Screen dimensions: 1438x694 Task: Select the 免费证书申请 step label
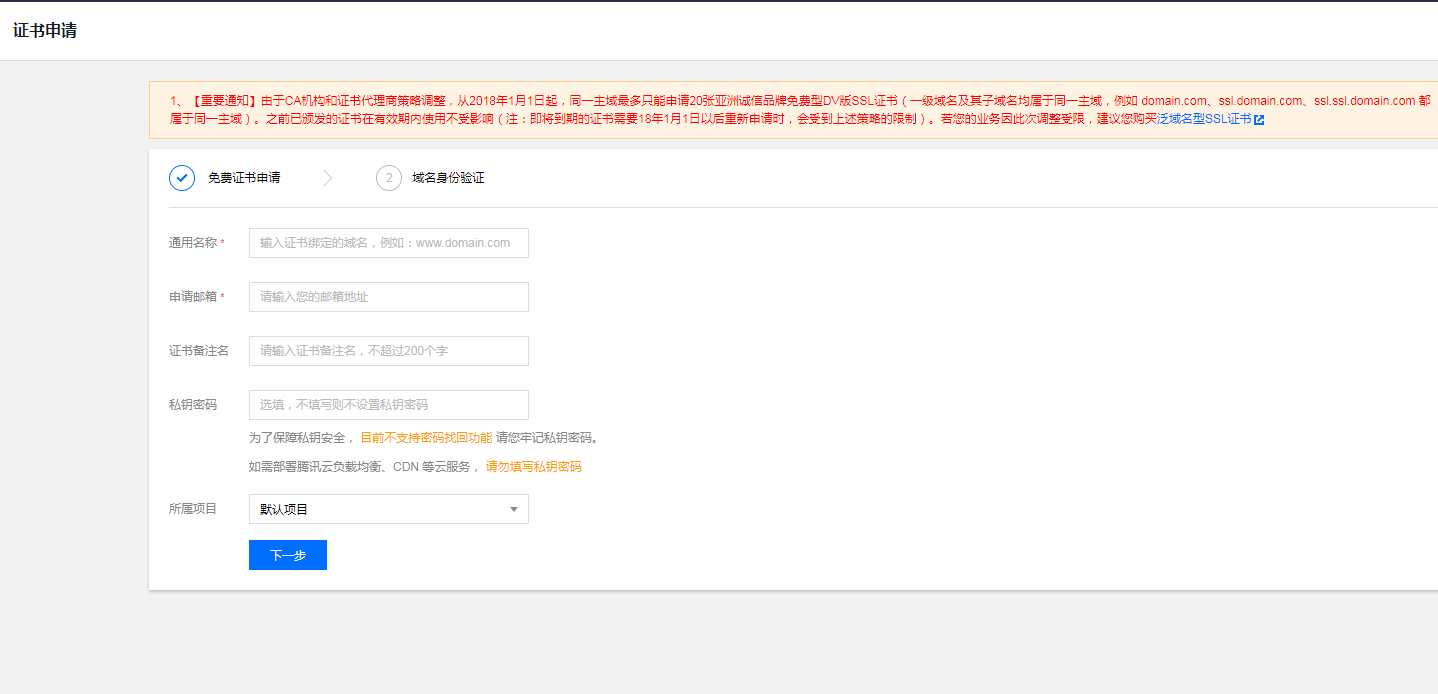pos(241,178)
